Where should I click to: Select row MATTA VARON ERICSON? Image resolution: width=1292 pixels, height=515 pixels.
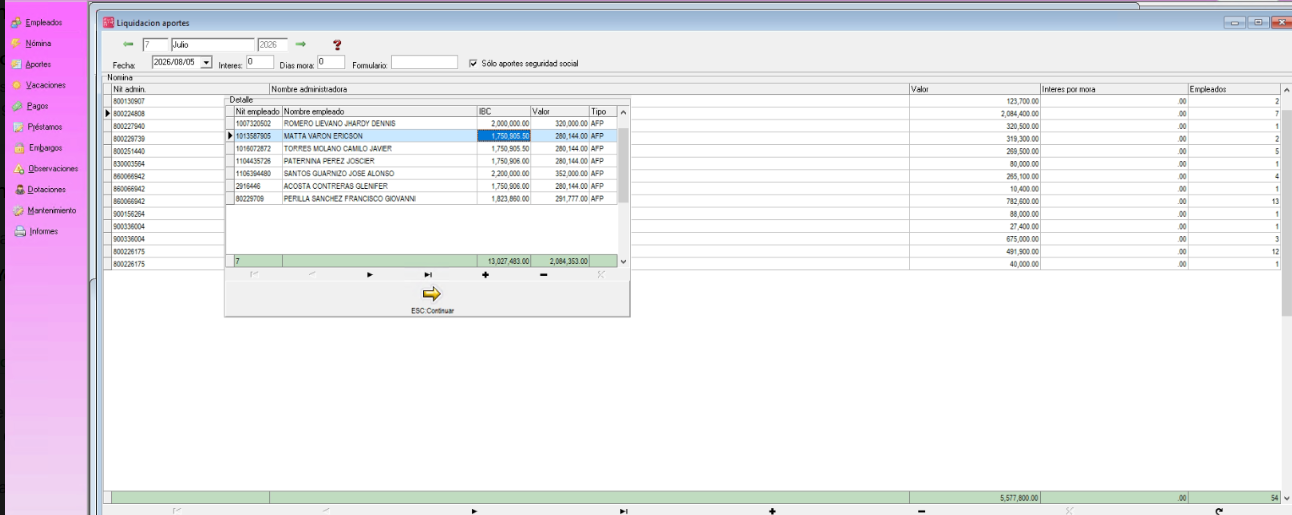[422, 135]
